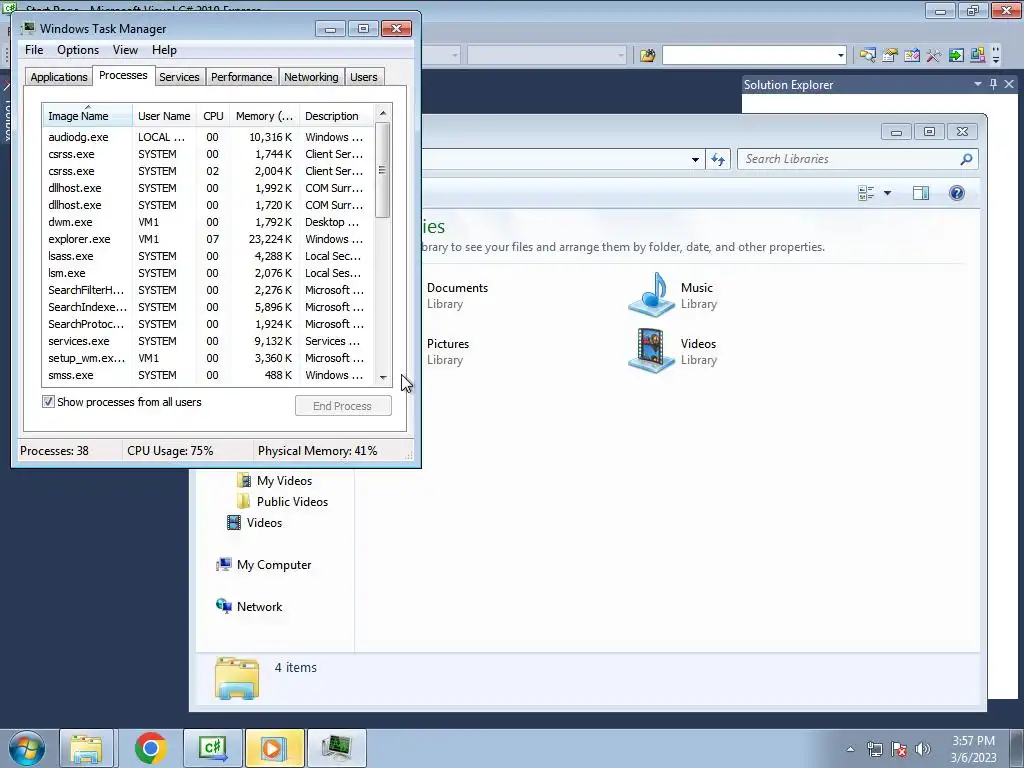Select the My Videos folder icon in navigation pane
1024x768 pixels.
(244, 481)
